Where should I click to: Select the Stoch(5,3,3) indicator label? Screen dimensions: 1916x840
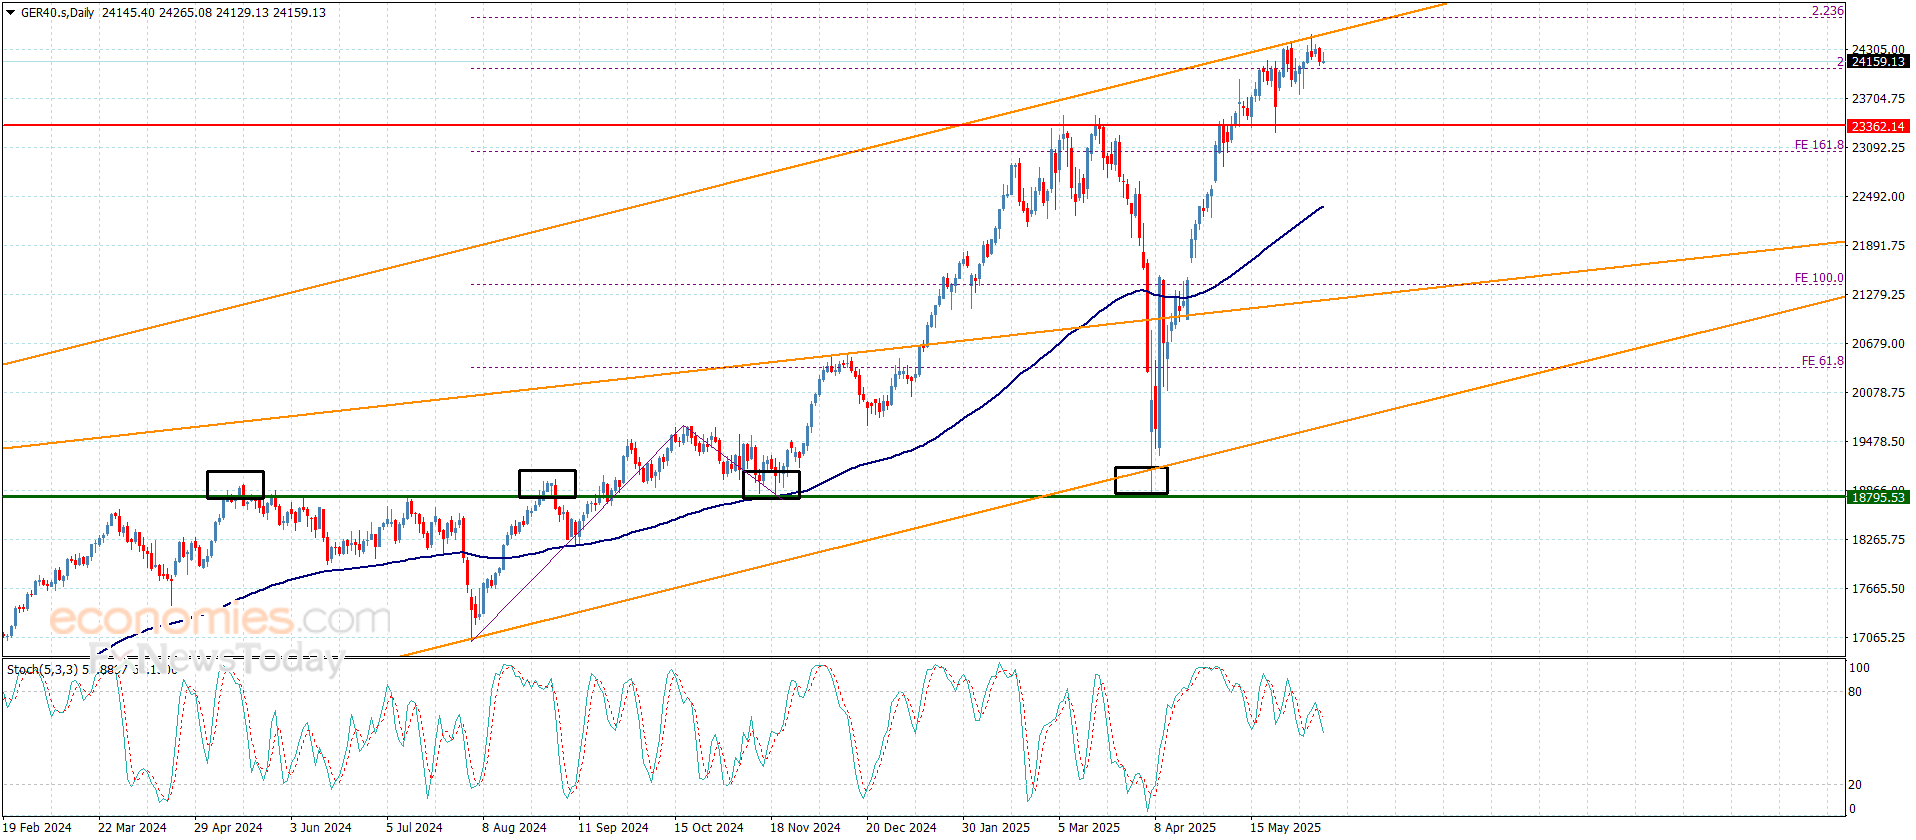(x=41, y=669)
